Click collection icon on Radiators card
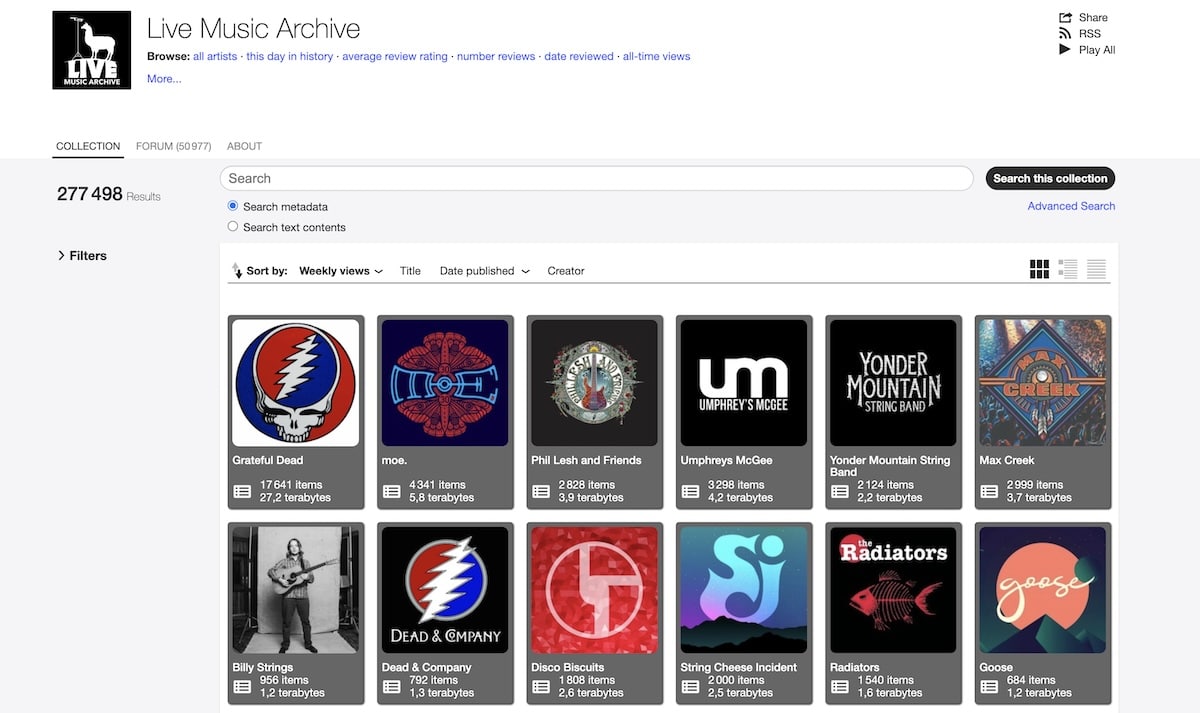The width and height of the screenshot is (1200, 713). point(840,686)
